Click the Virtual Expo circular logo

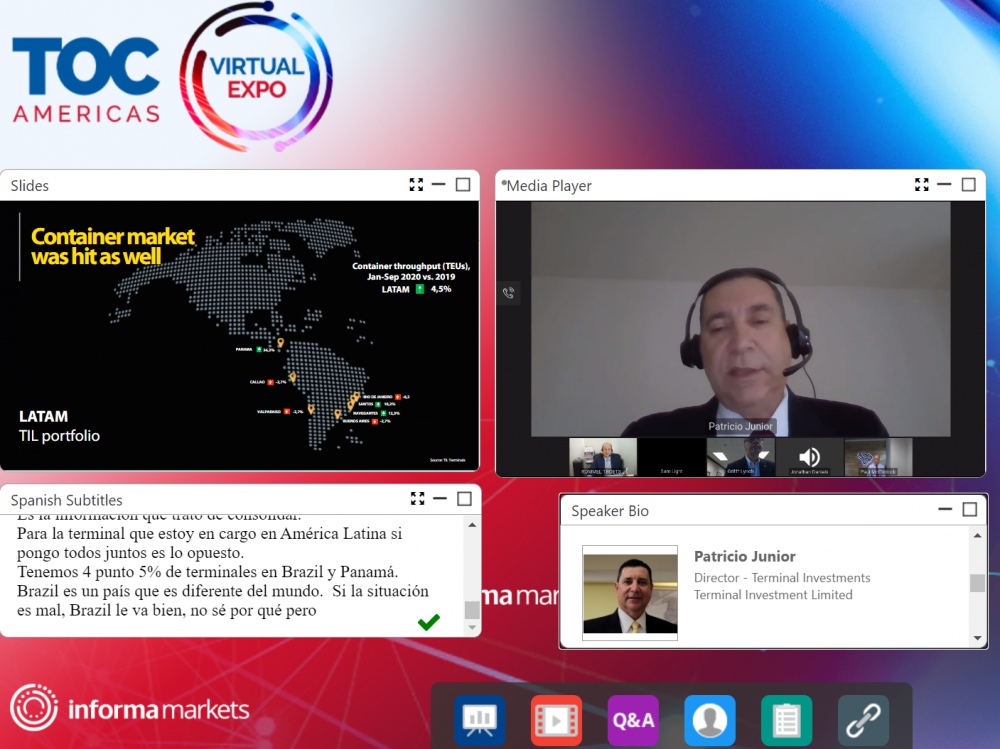[256, 77]
